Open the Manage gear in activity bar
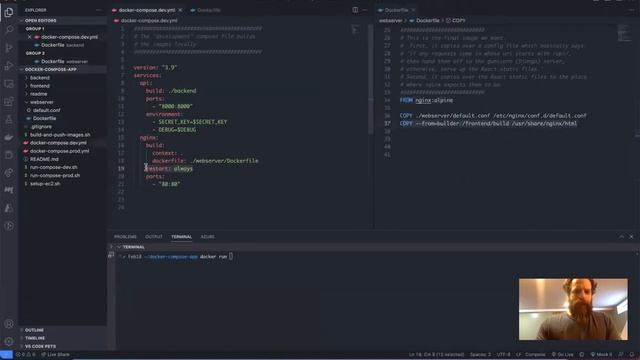The width and height of the screenshot is (640, 360). click(9, 341)
